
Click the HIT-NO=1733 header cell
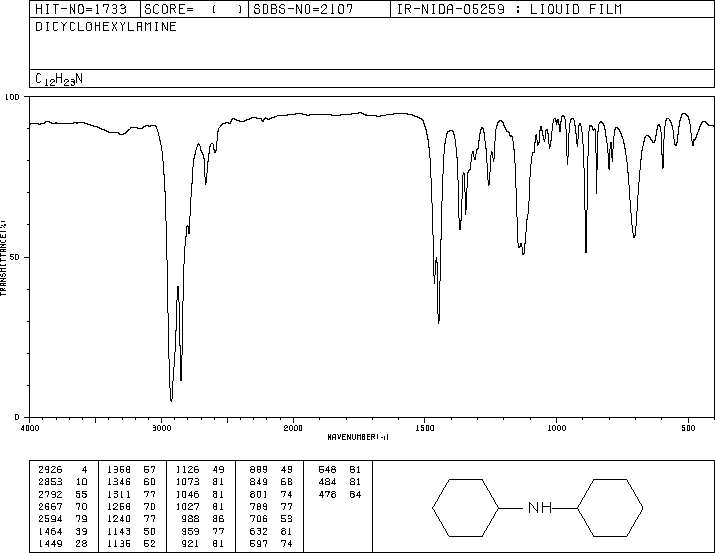point(85,9)
